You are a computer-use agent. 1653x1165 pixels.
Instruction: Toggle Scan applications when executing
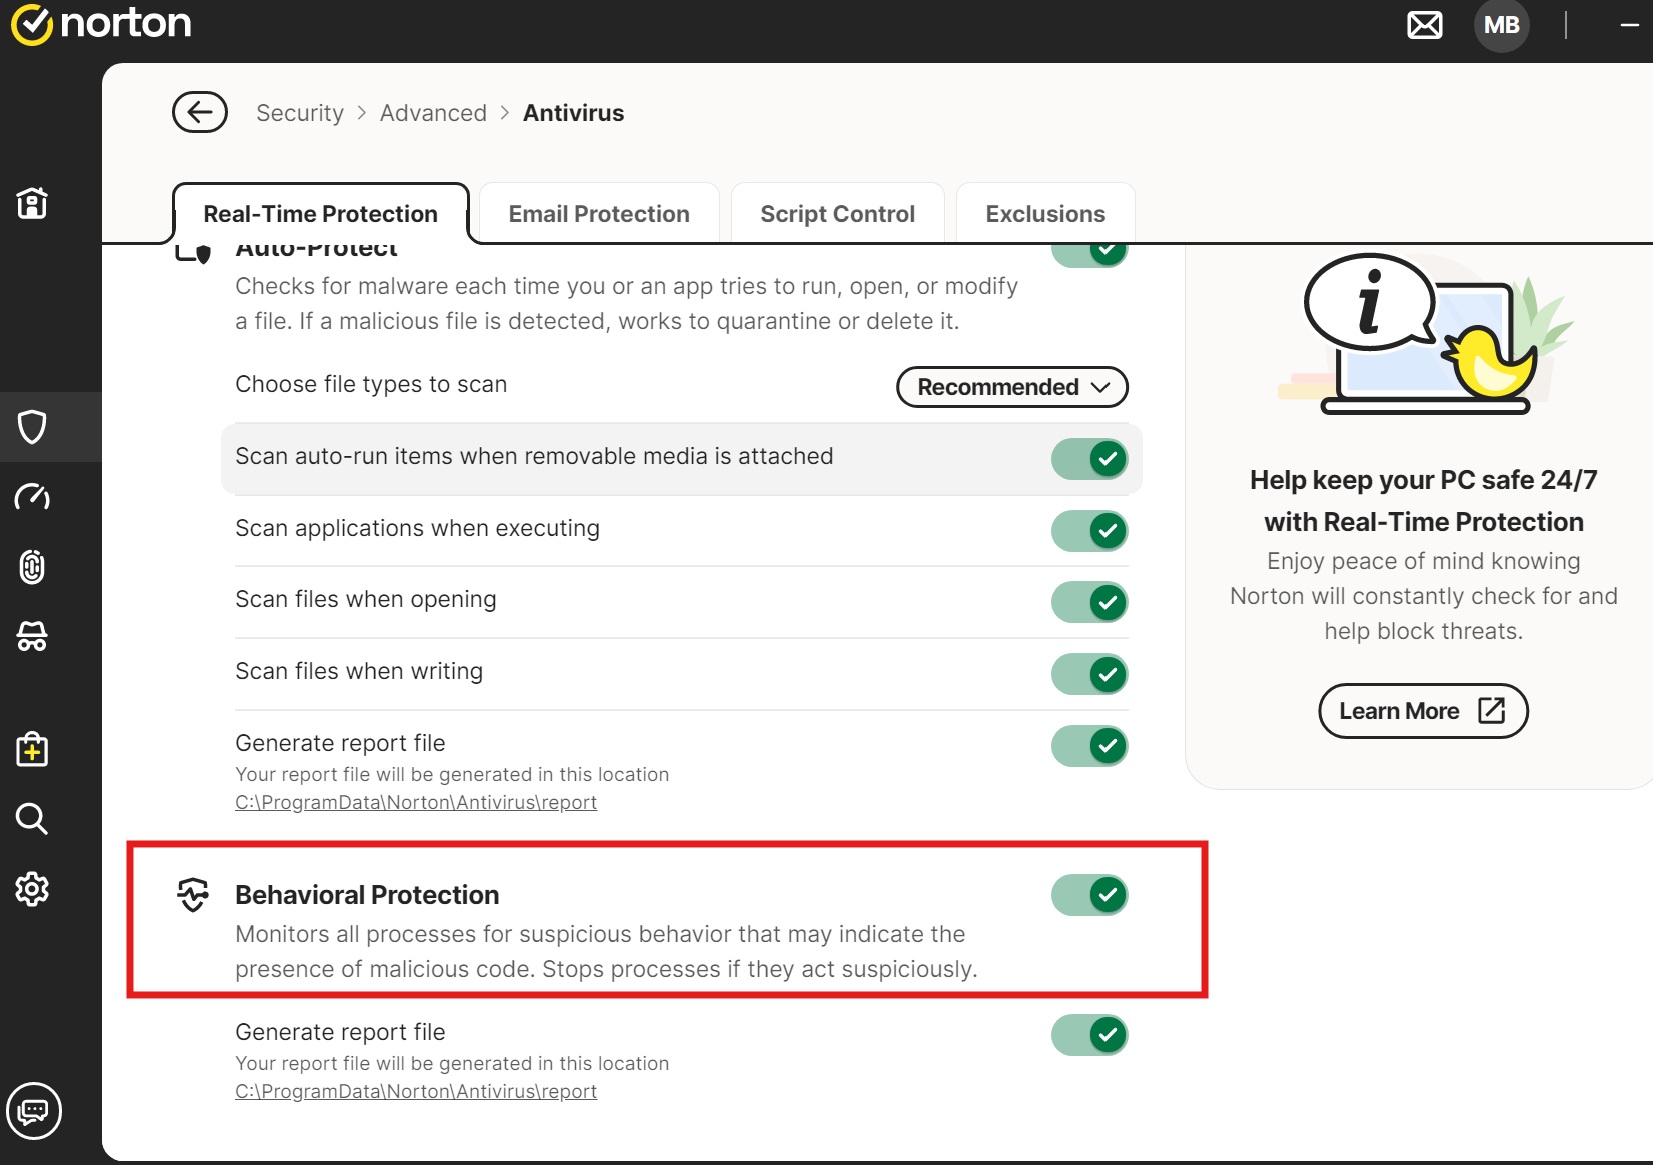click(x=1089, y=531)
